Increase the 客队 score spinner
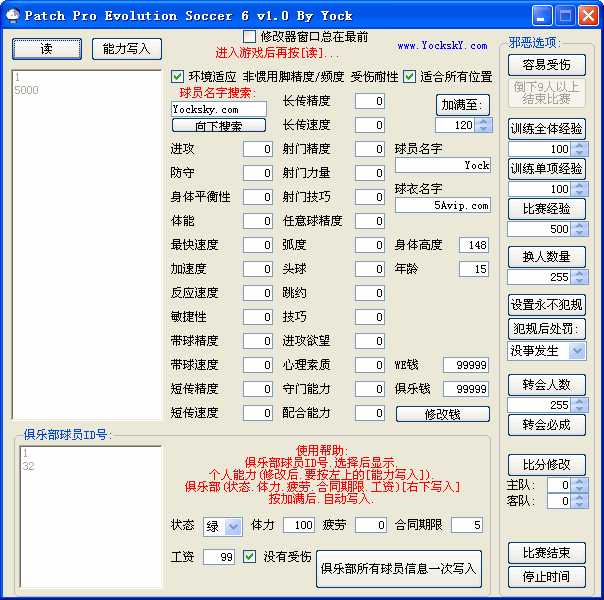604x600 pixels. click(580, 498)
